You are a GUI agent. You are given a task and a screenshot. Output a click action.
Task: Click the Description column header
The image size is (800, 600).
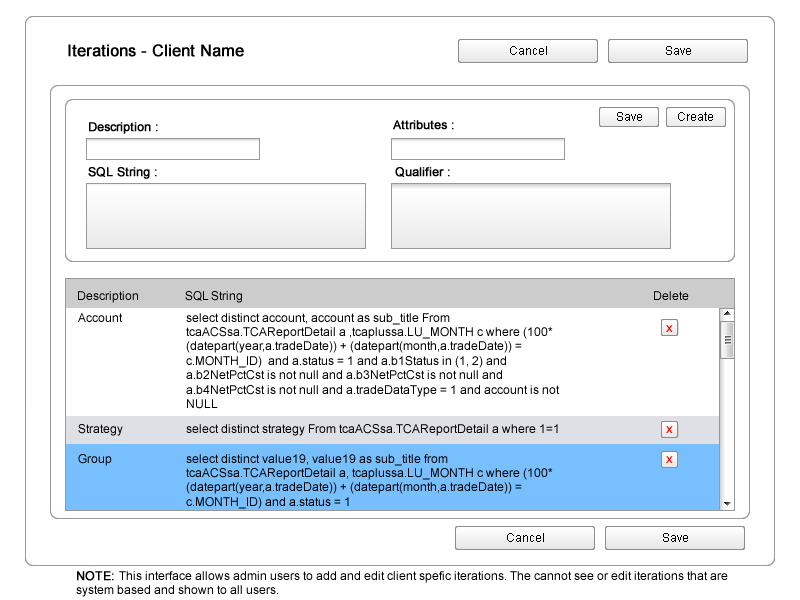[108, 296]
